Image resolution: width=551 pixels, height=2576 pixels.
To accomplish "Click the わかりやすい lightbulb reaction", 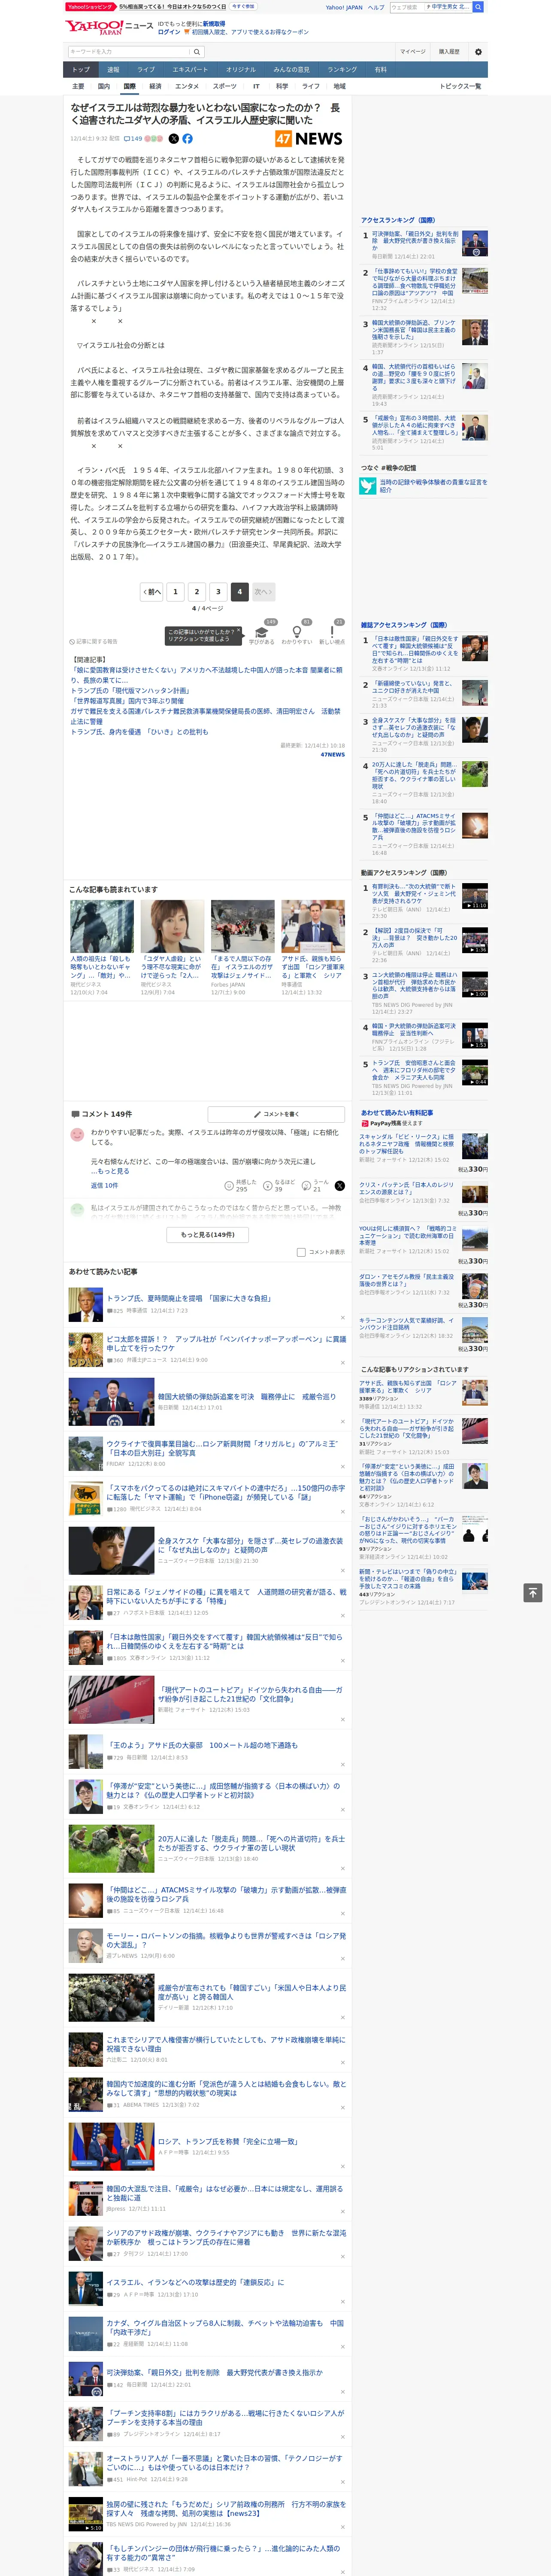I will (x=297, y=632).
